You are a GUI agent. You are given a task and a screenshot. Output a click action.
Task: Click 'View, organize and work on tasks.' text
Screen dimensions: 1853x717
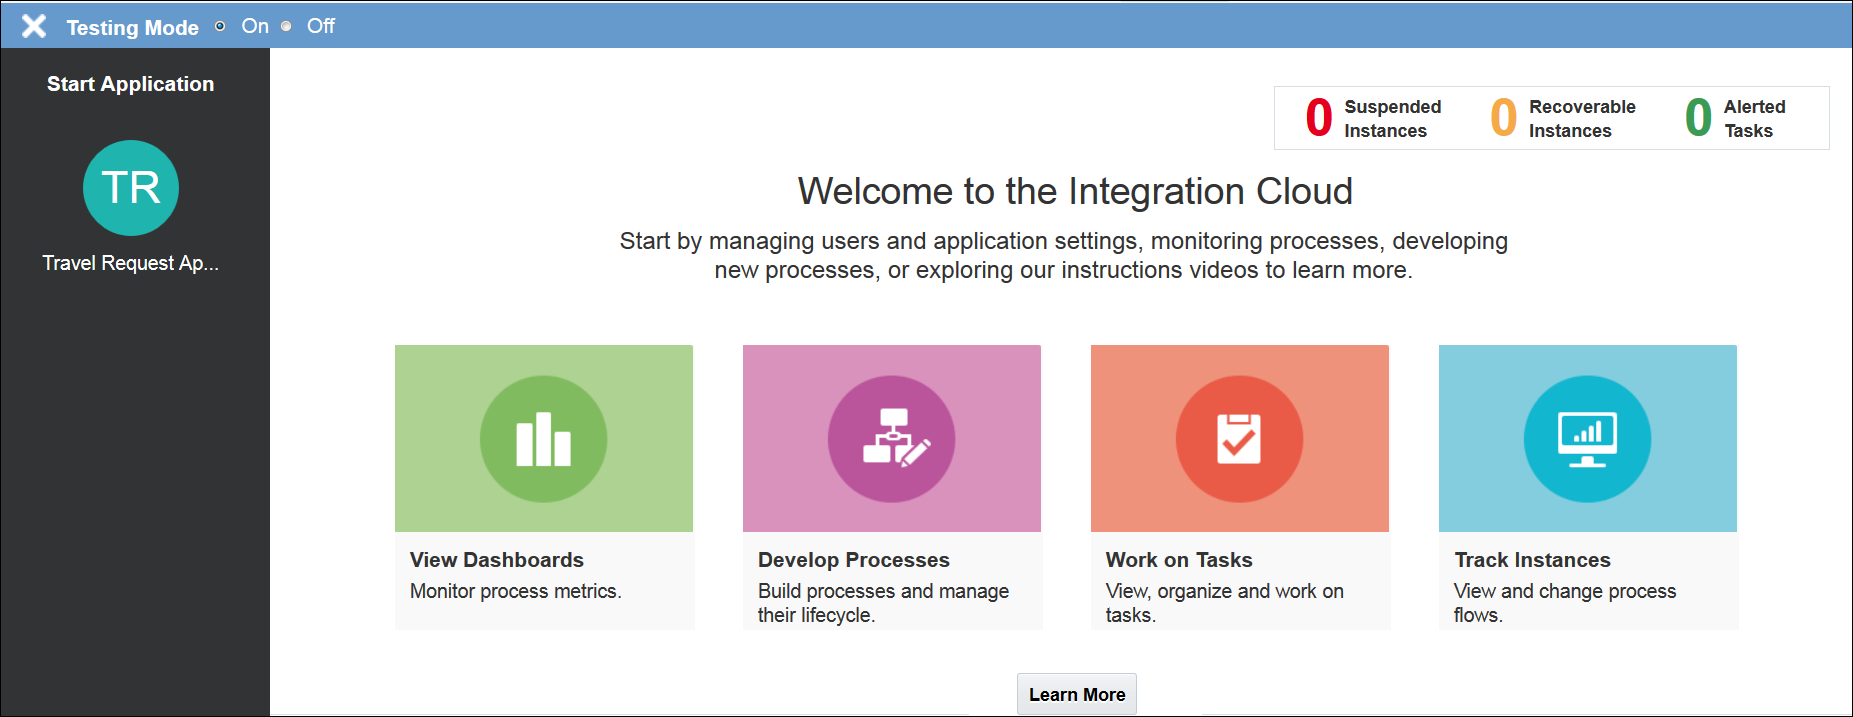tap(1225, 603)
